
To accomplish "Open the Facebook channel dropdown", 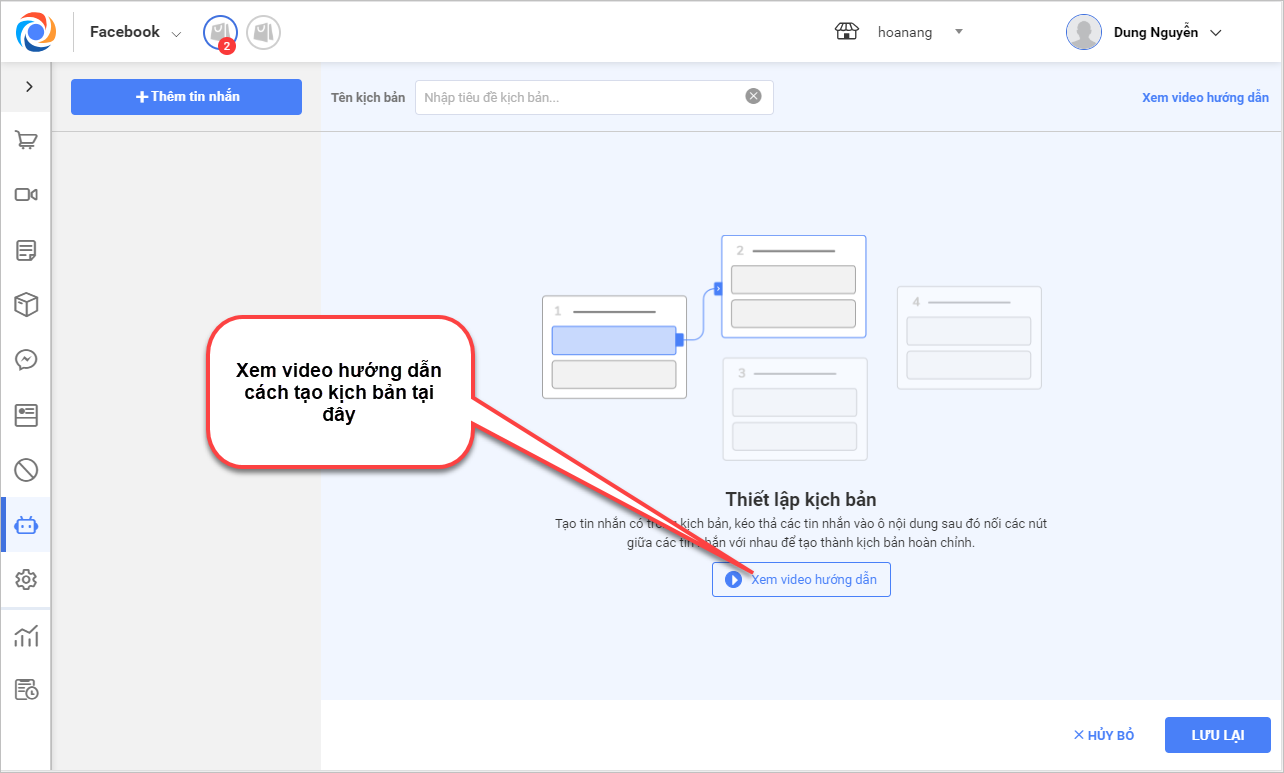I will pos(135,33).
